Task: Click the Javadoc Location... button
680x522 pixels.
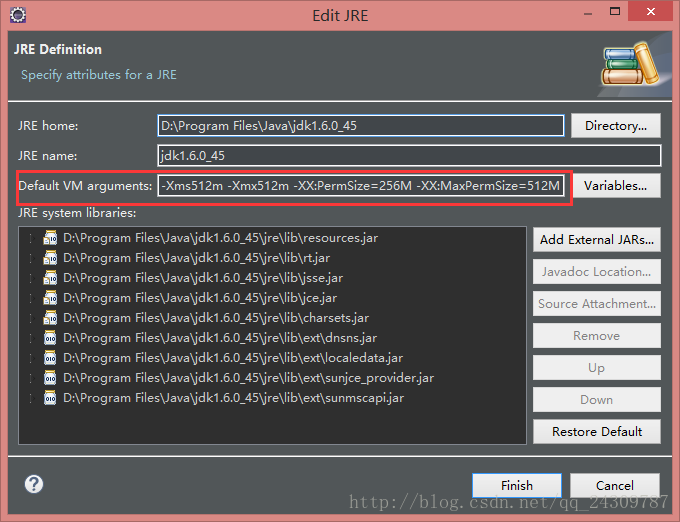Action: click(597, 271)
